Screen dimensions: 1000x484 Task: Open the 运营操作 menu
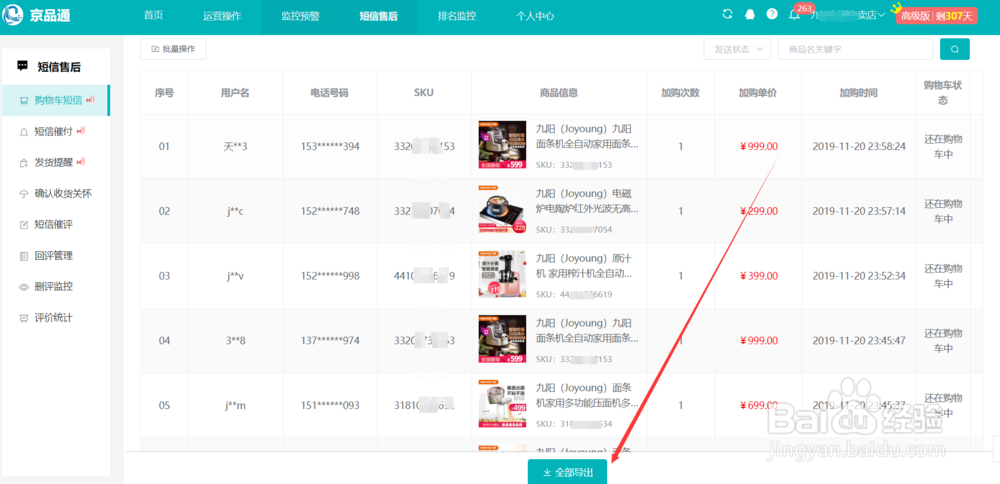[x=222, y=16]
